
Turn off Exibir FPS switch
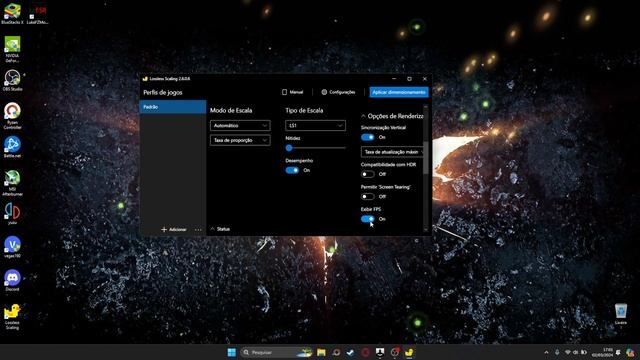click(x=367, y=219)
